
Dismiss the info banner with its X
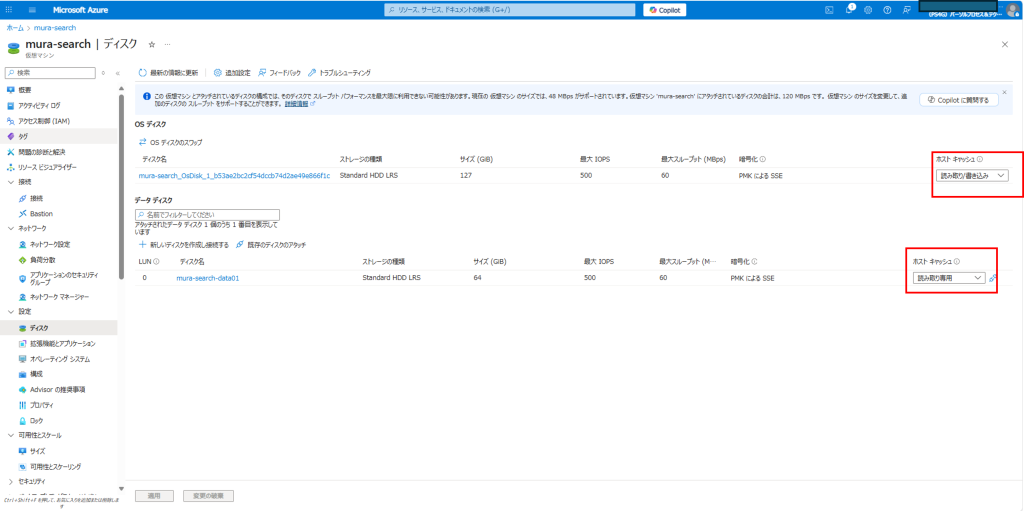[x=1003, y=92]
